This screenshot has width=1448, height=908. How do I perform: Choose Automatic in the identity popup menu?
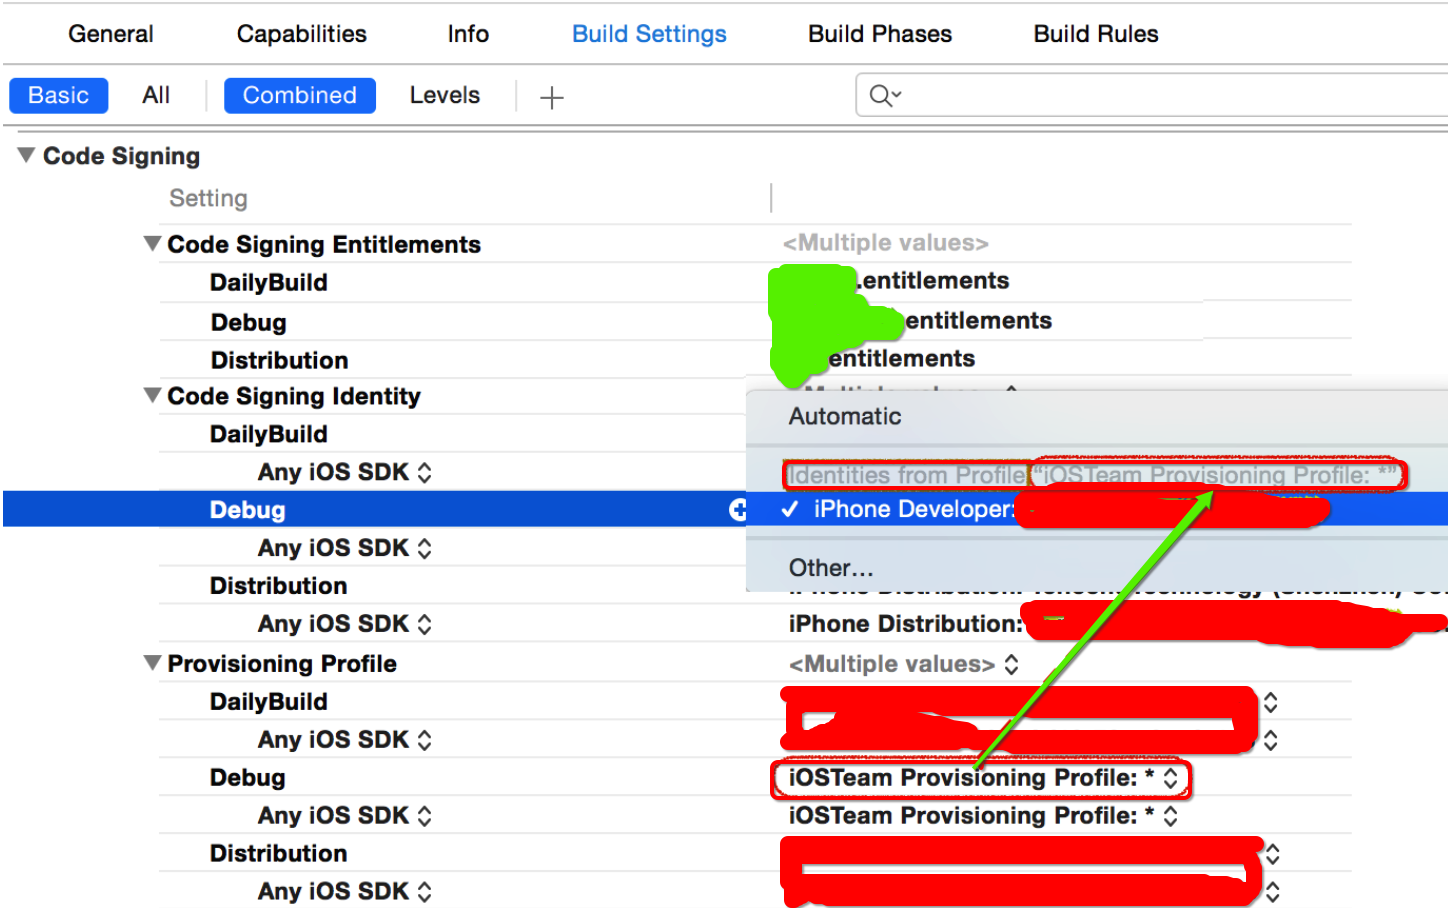(845, 417)
